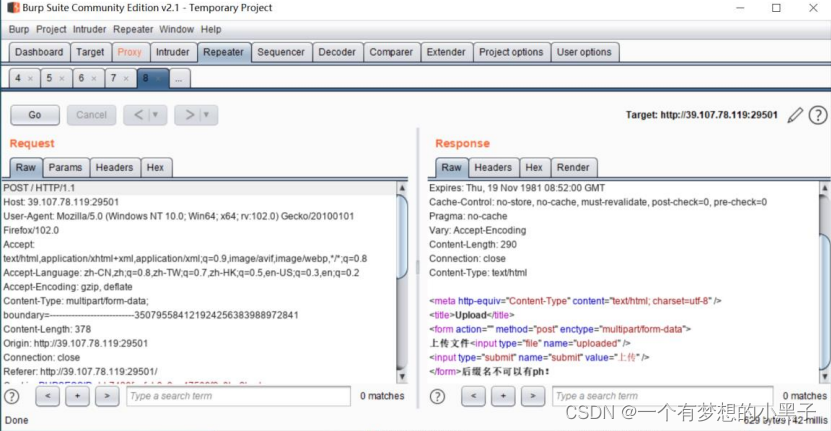The image size is (831, 431).
Task: Go to previous match in request search
Action: pyautogui.click(x=48, y=396)
